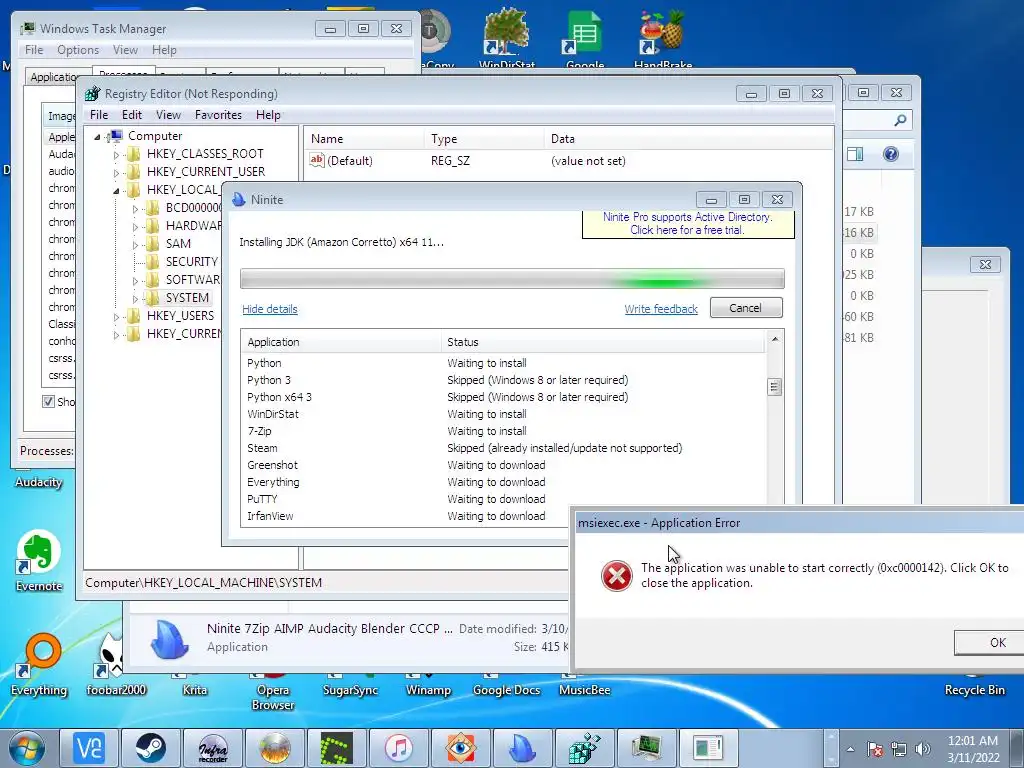Click the error icon in msiexec dialog
Viewport: 1024px width, 768px height.
tap(616, 576)
